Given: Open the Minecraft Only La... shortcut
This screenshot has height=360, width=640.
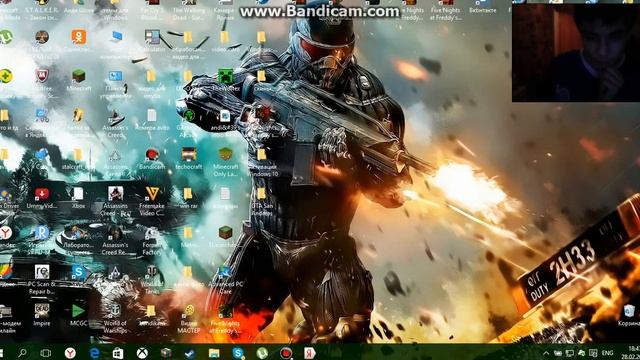Looking at the screenshot, I should [x=225, y=162].
